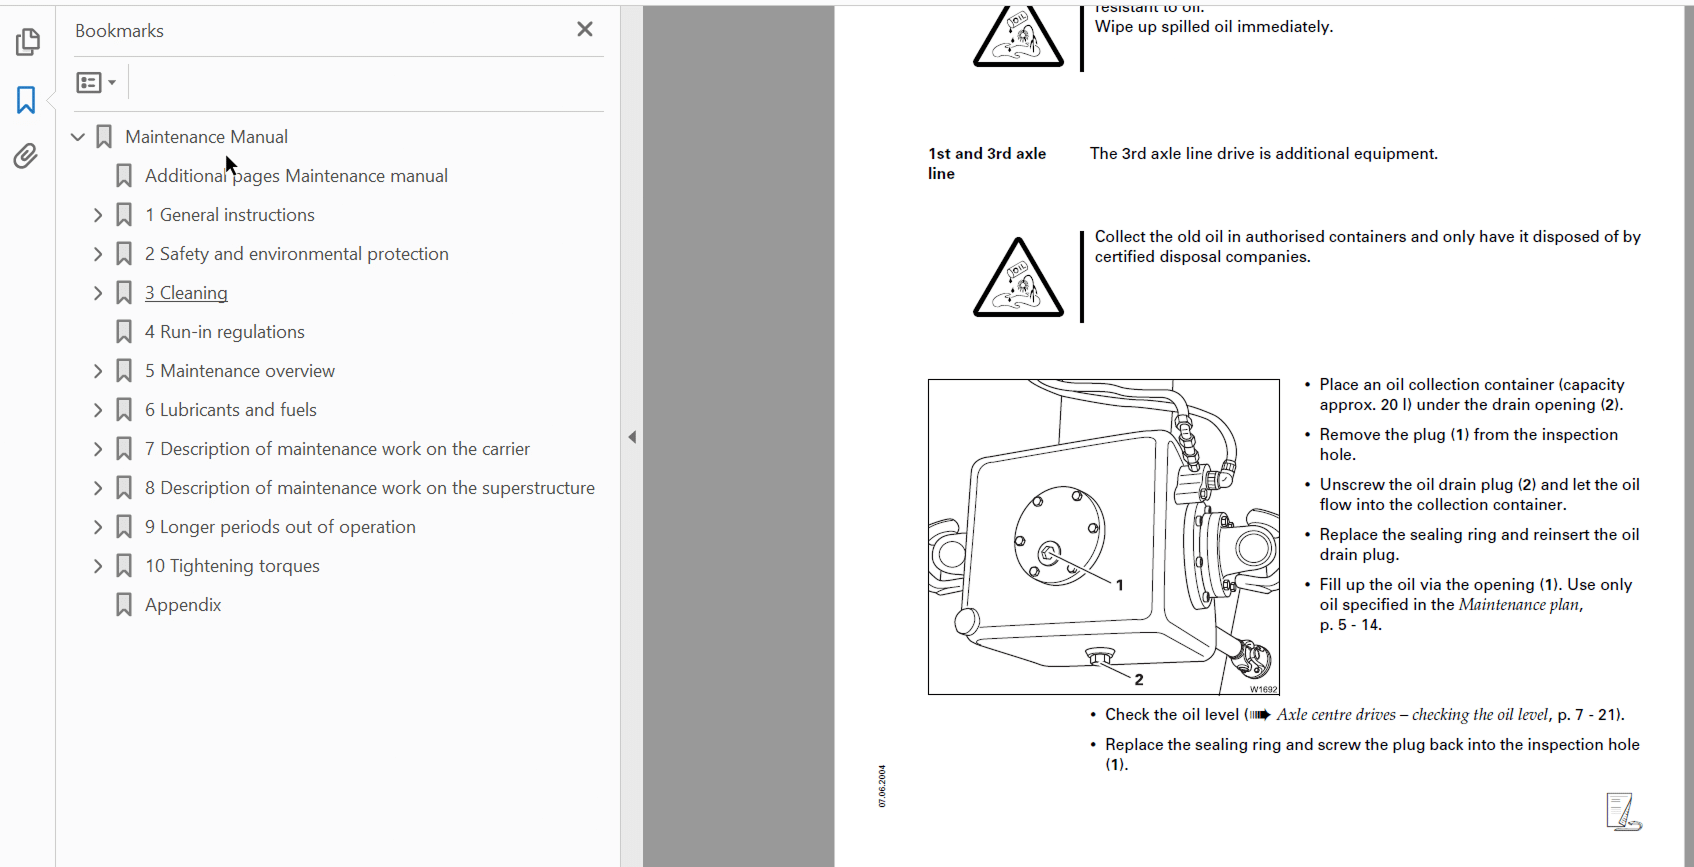
Task: Go to 5 Maintenance overview
Action: (240, 371)
